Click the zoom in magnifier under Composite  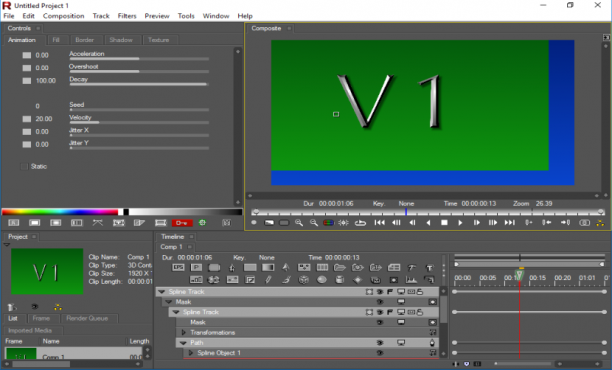[x=299, y=222]
